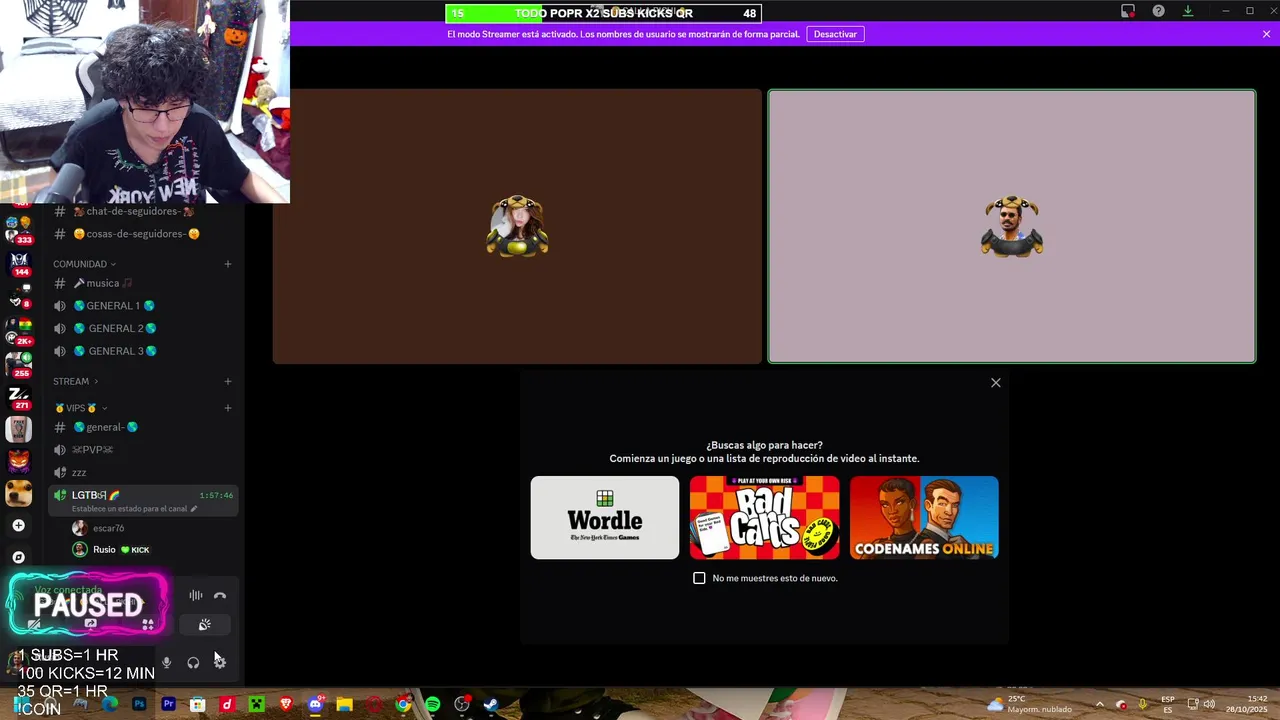This screenshot has width=1280, height=720.
Task: Dismiss the purple Streamer mode banner
Action: coord(1266,34)
